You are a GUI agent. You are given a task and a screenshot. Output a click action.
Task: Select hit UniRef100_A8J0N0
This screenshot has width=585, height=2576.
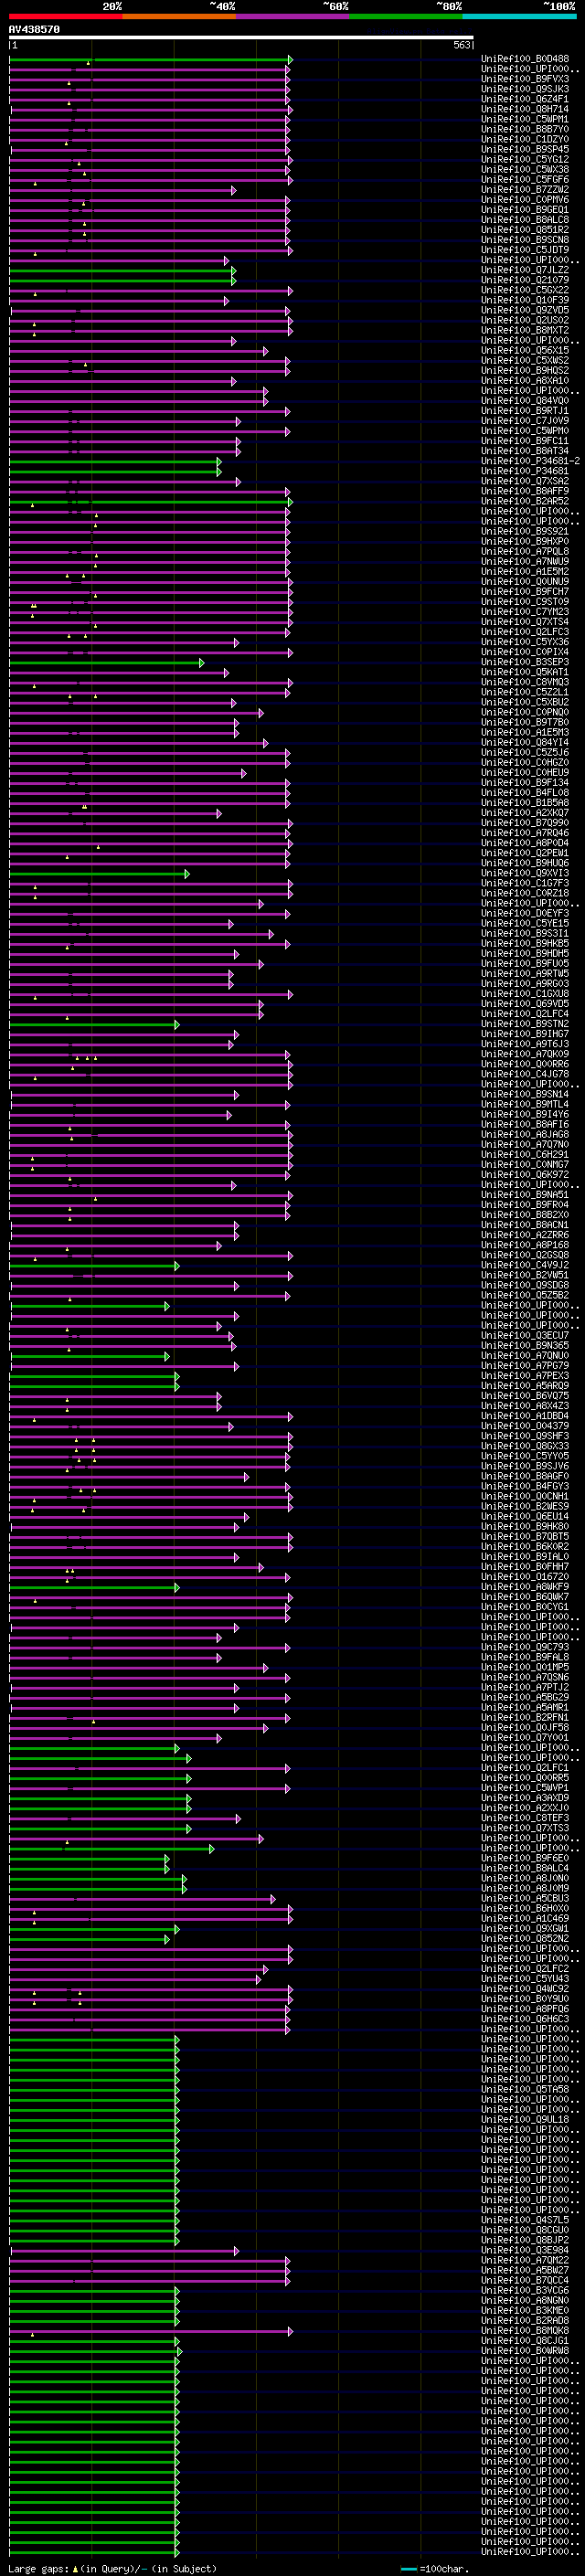(x=525, y=1879)
